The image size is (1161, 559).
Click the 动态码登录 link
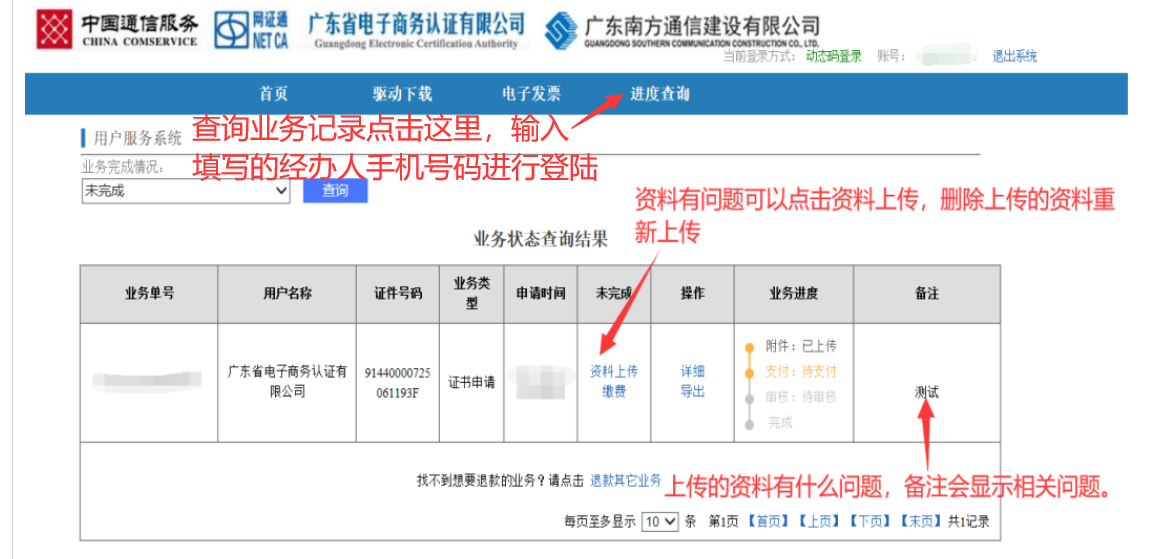(833, 56)
